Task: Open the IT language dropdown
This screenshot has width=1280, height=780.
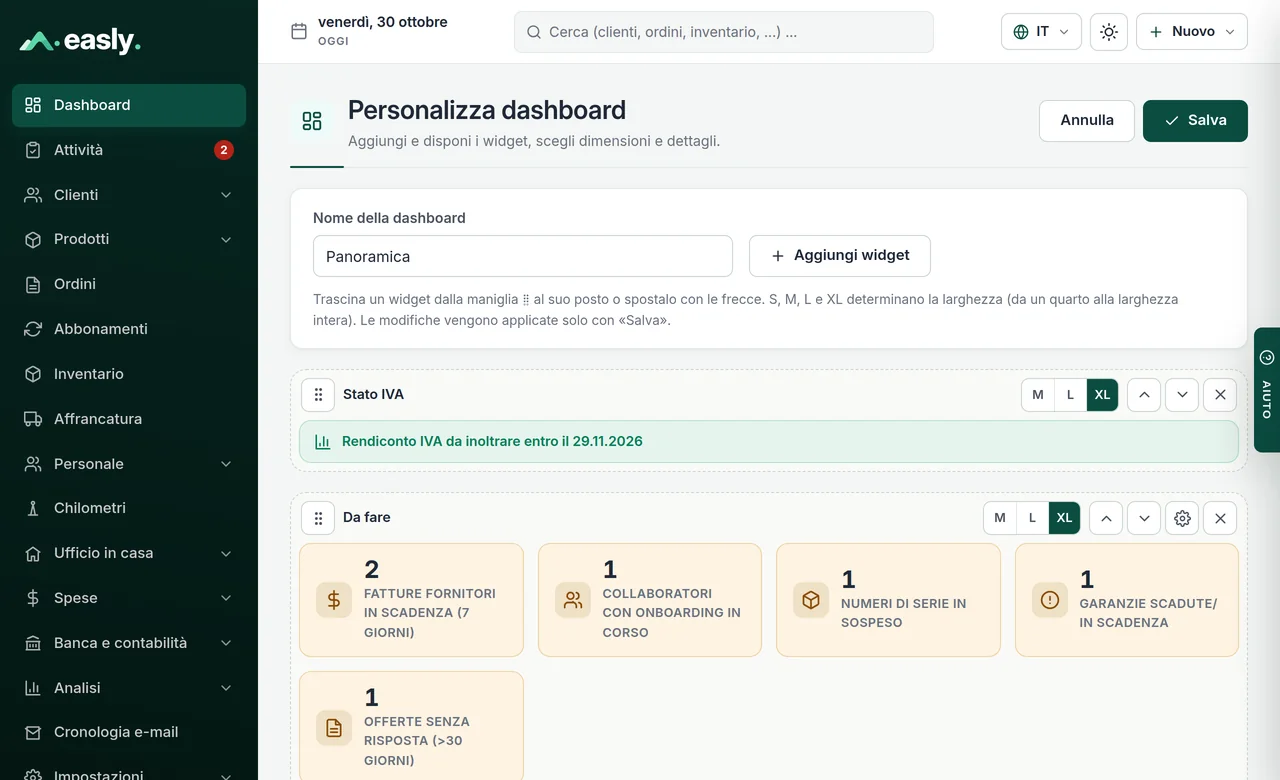Action: click(1041, 32)
